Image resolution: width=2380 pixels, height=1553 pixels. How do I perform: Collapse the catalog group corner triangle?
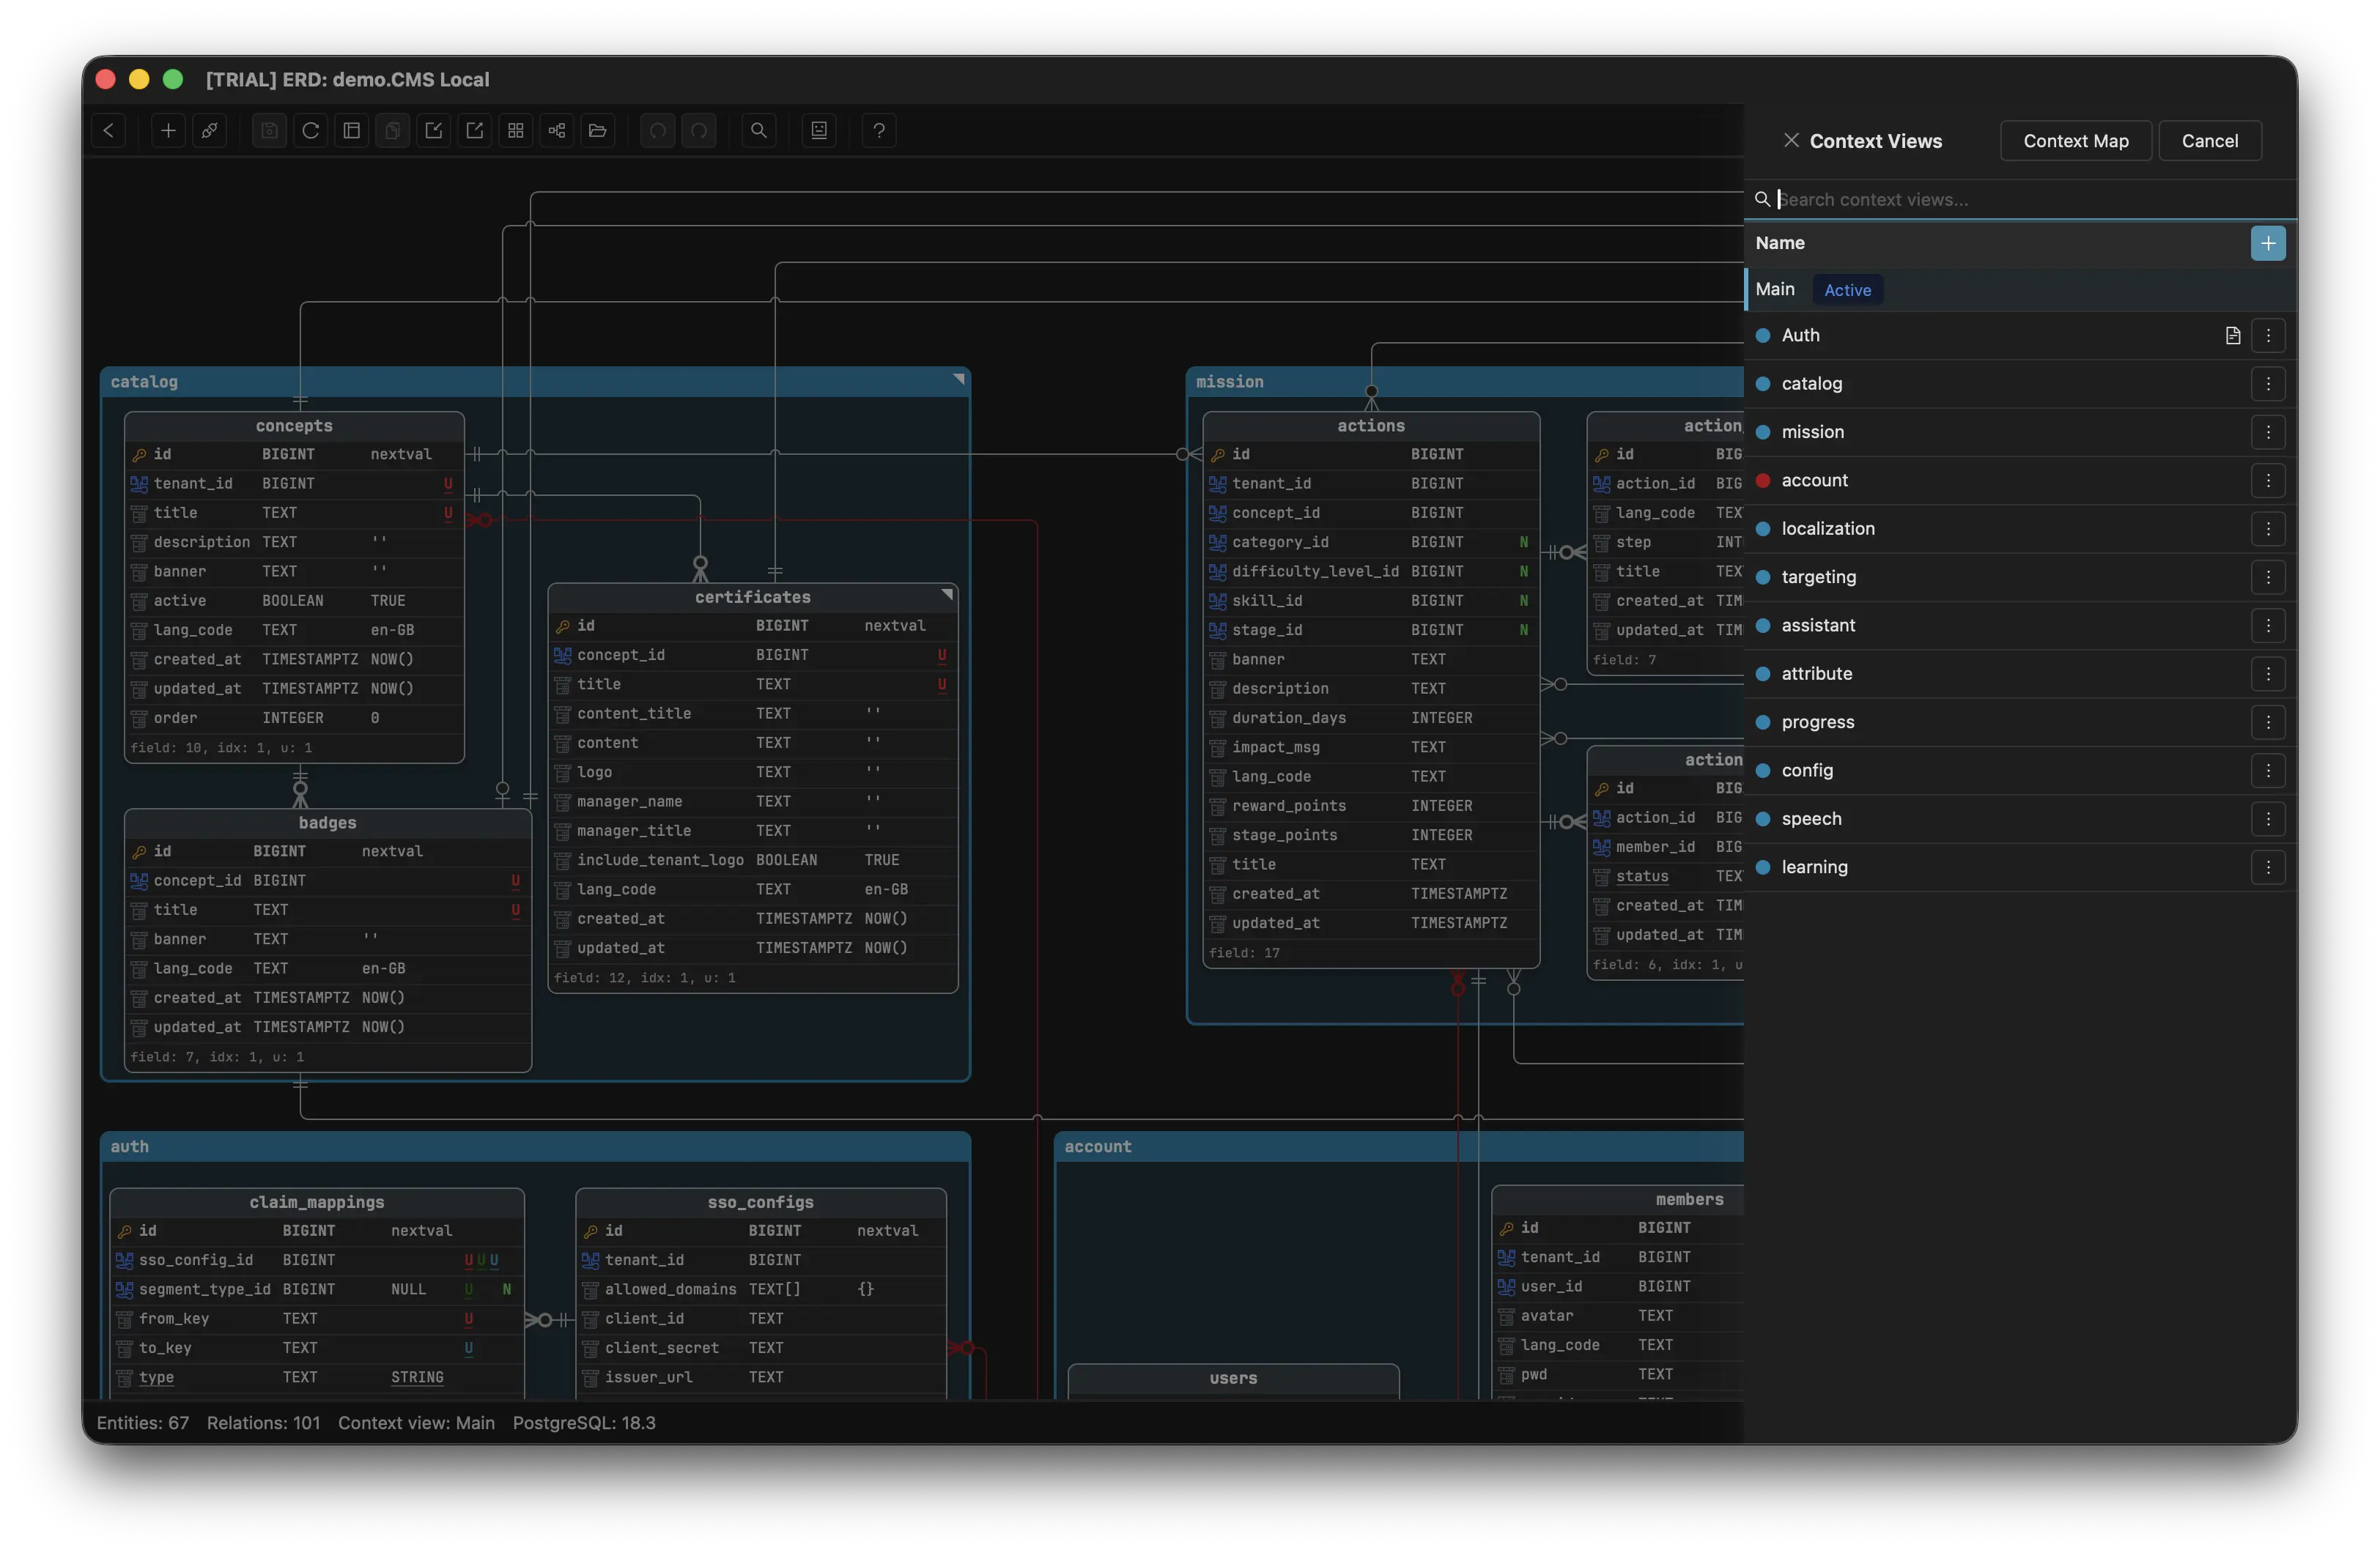[958, 379]
